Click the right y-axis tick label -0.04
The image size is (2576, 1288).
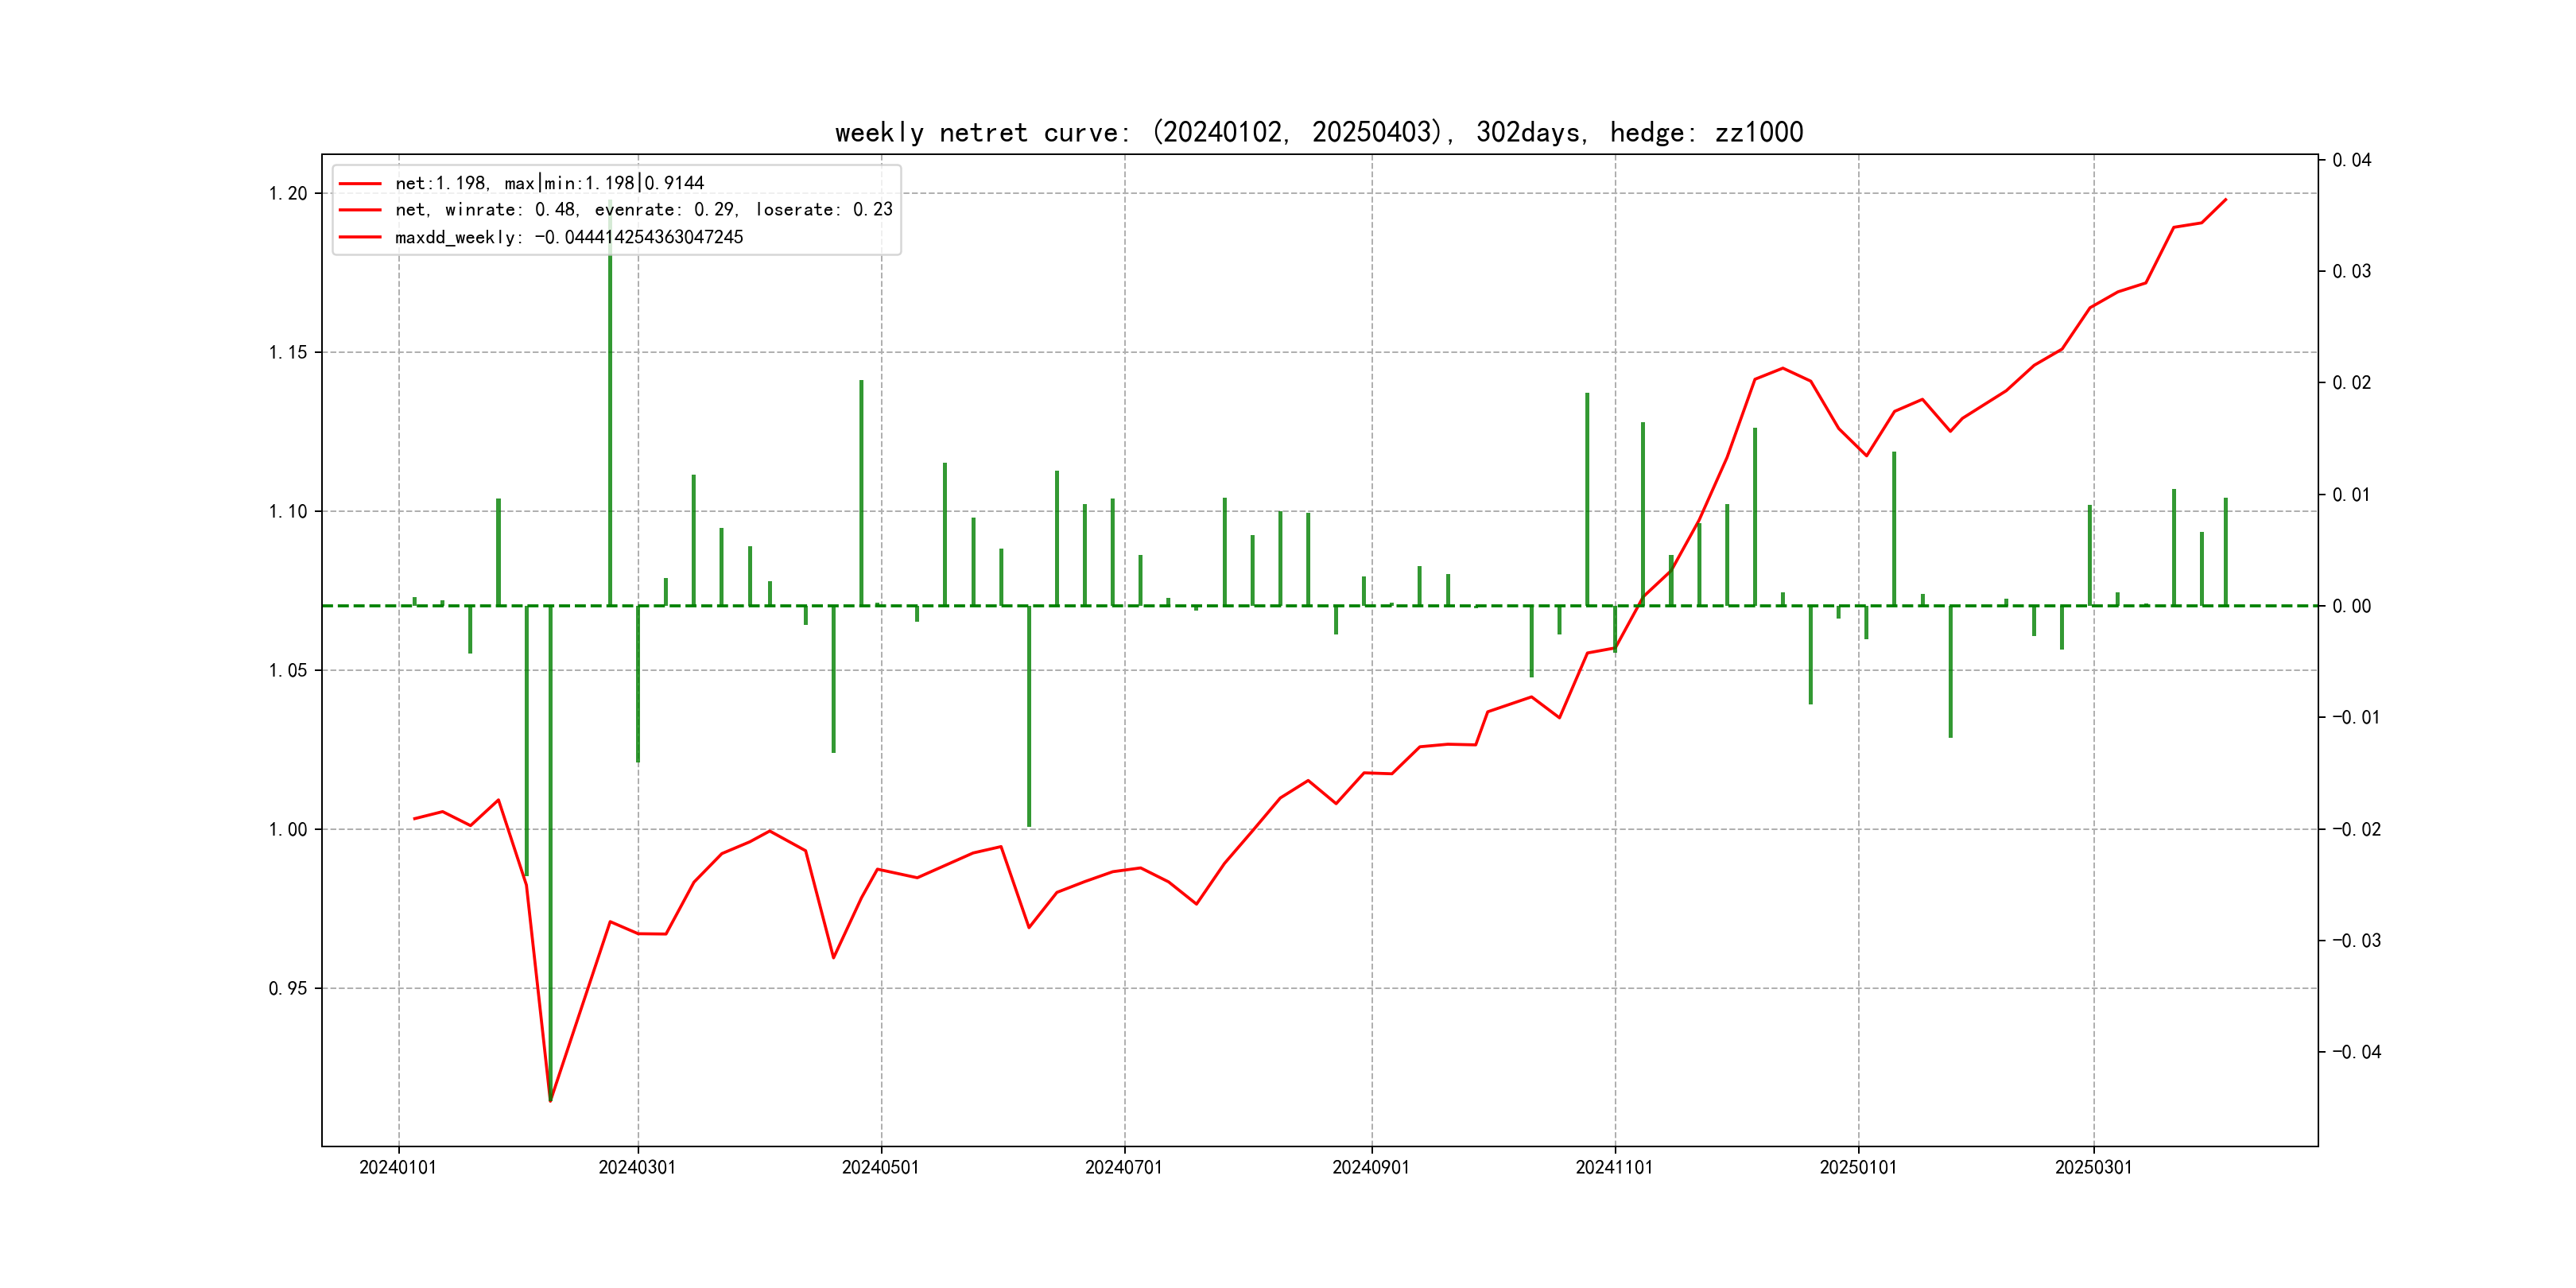coord(2356,1052)
